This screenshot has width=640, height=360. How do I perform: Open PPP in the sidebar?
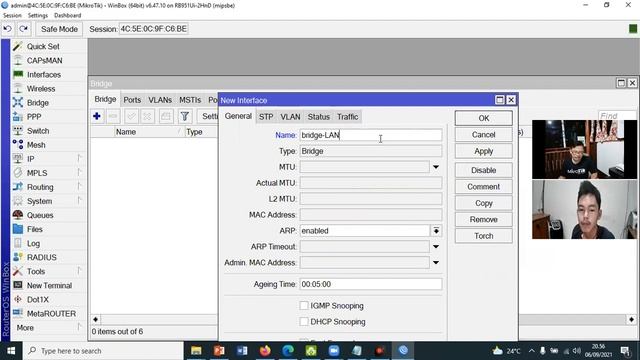pos(34,117)
